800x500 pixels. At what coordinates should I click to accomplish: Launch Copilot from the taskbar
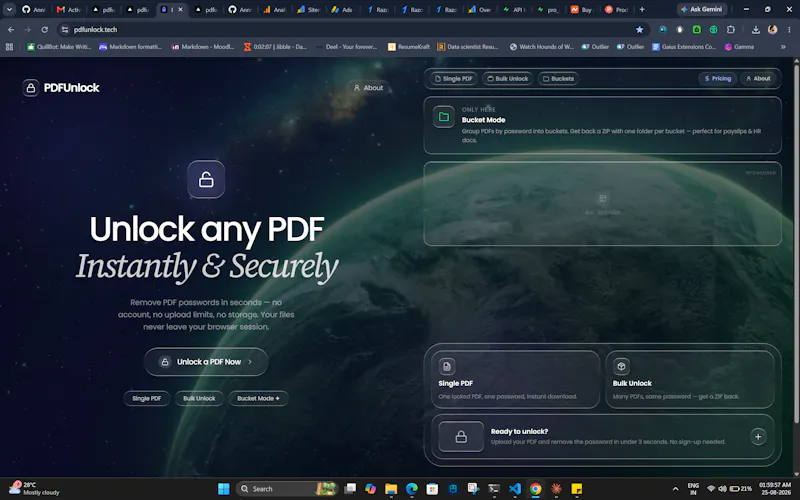point(370,489)
